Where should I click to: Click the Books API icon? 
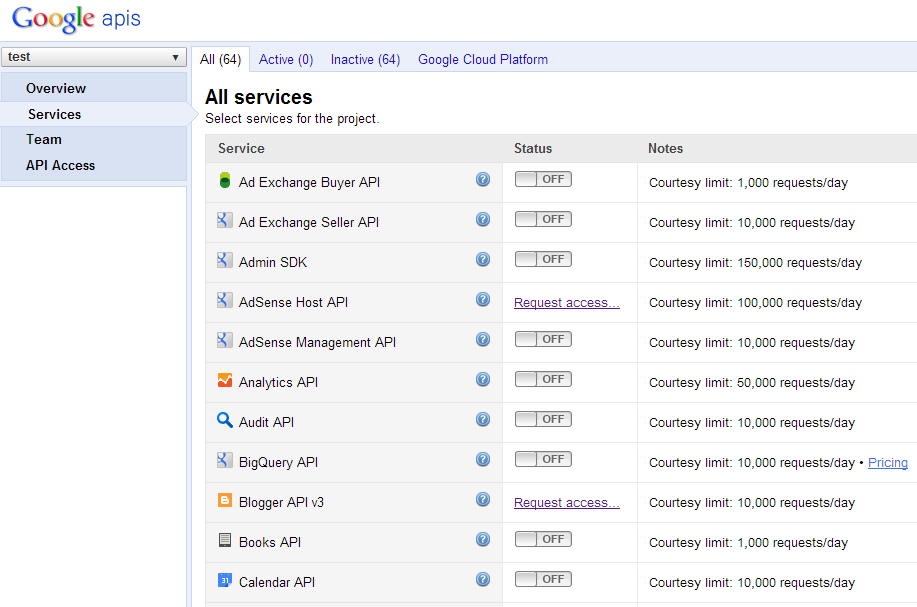pyautogui.click(x=225, y=541)
